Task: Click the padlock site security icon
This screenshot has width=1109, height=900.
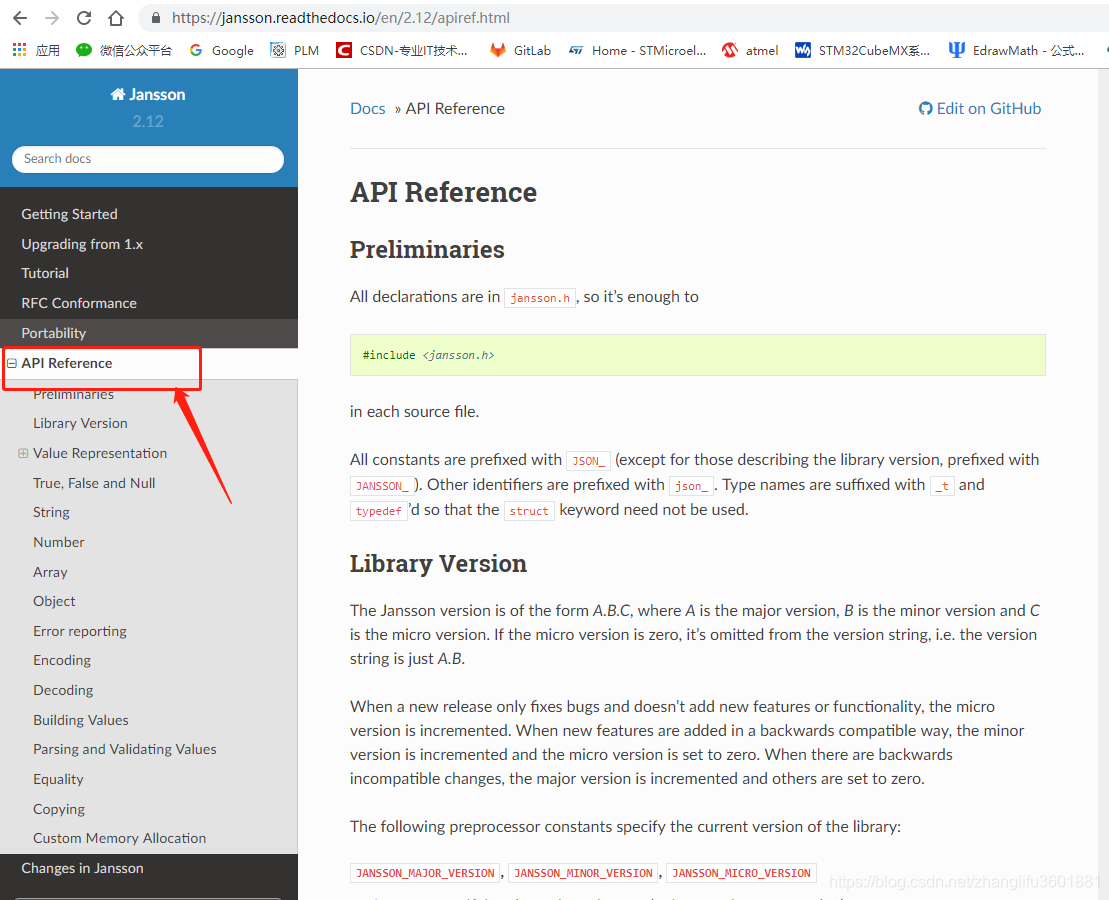Action: click(156, 18)
